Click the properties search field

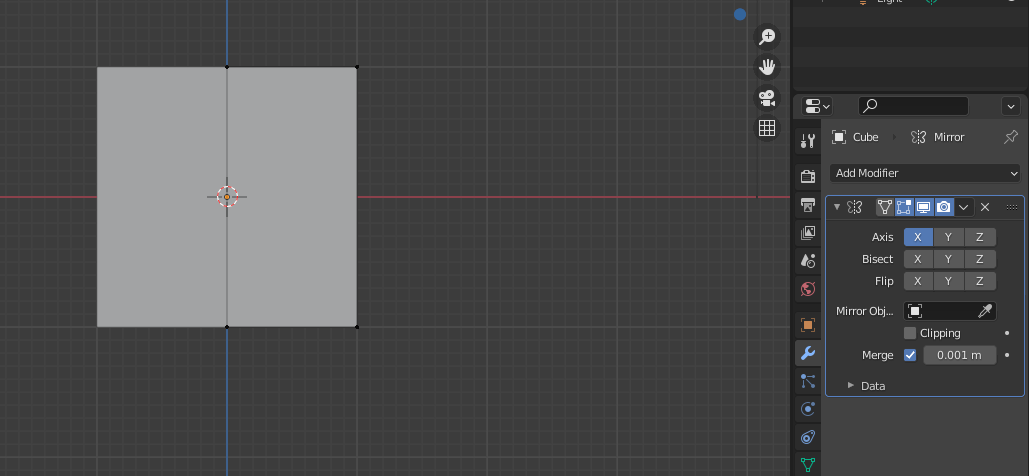[x=913, y=106]
